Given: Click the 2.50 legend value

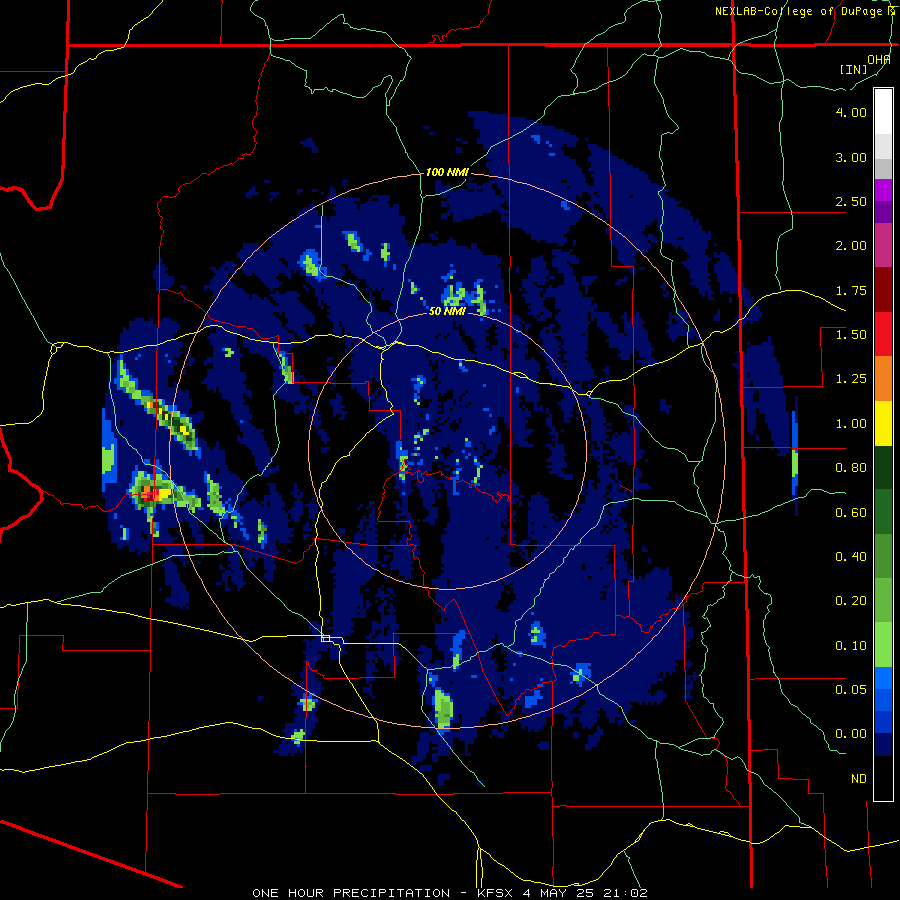Looking at the screenshot, I should (851, 201).
